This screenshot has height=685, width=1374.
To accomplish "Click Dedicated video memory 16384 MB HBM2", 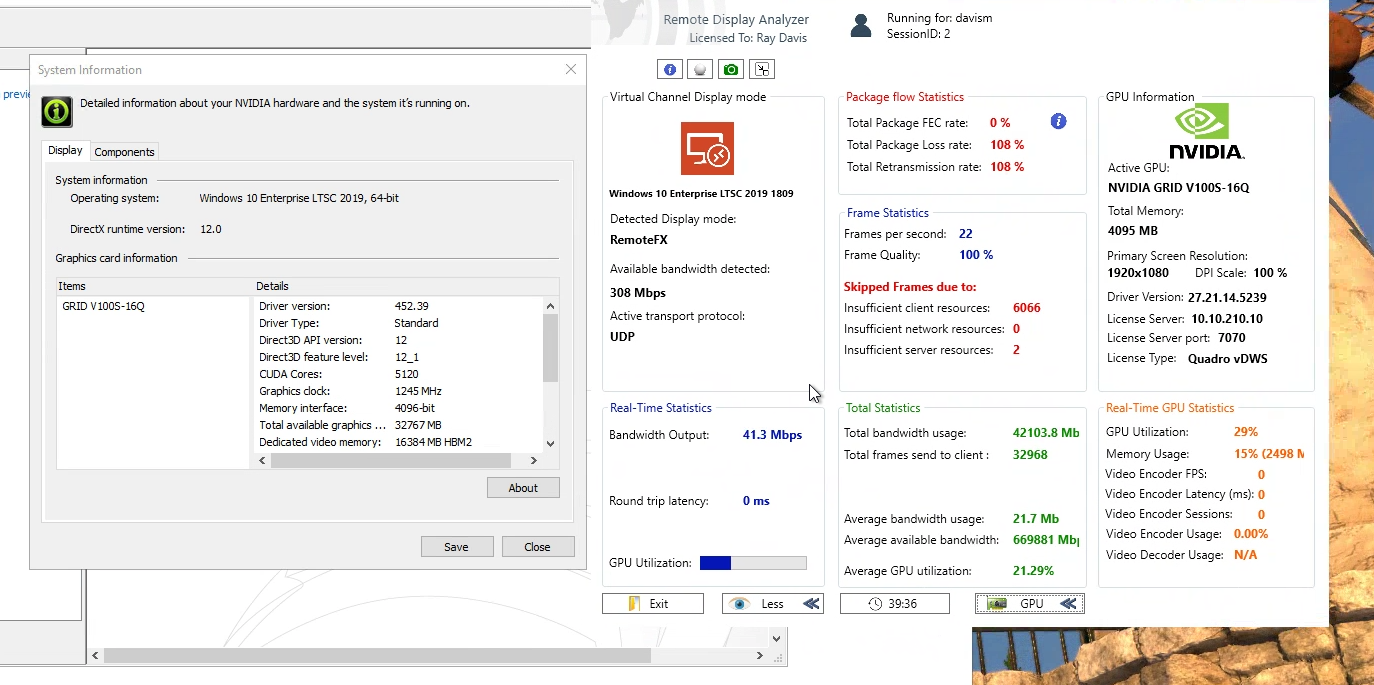I will tap(433, 442).
